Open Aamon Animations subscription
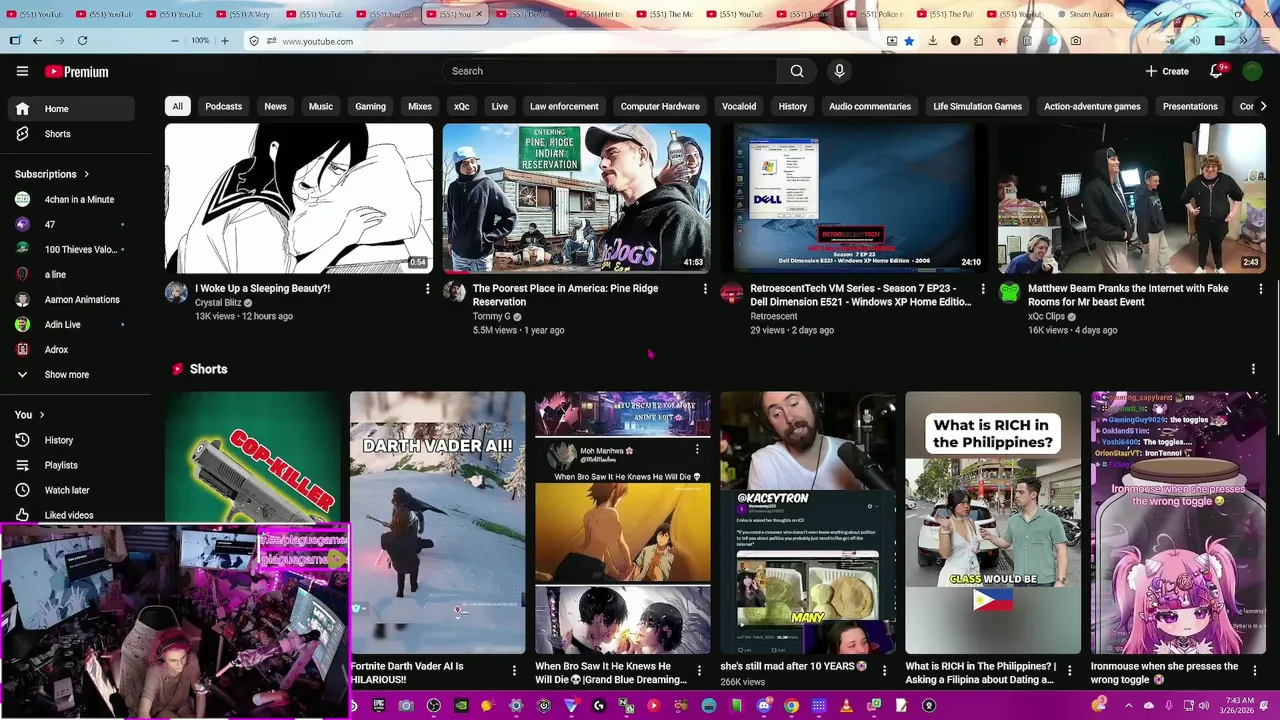The image size is (1280, 720). click(x=70, y=300)
